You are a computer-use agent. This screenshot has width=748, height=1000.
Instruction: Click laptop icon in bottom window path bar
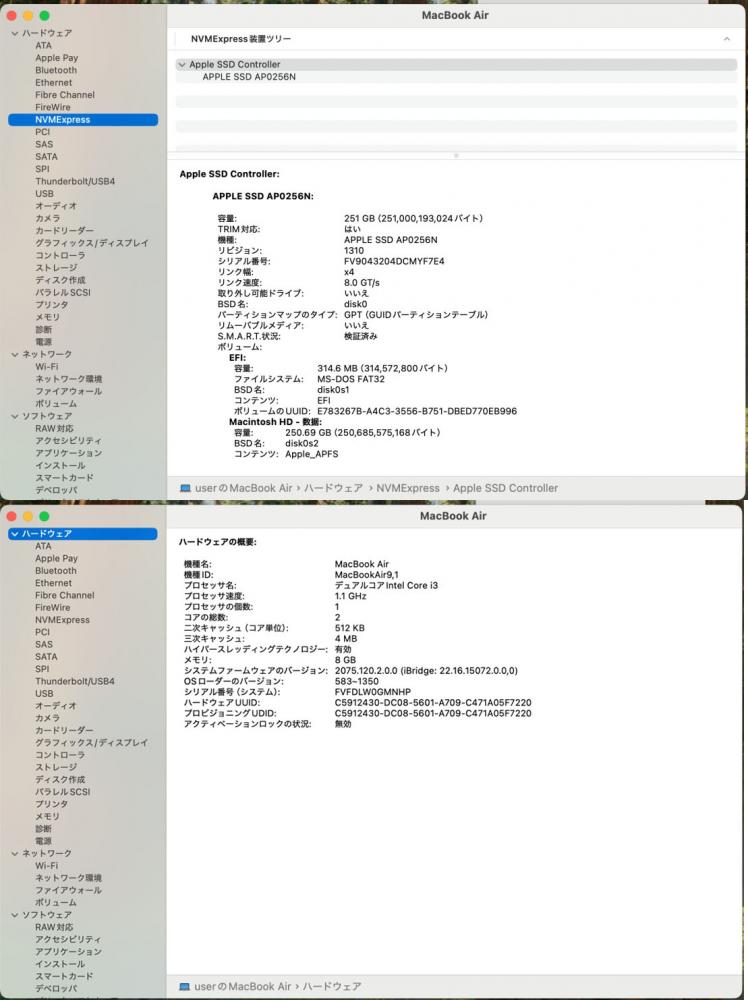pyautogui.click(x=185, y=987)
